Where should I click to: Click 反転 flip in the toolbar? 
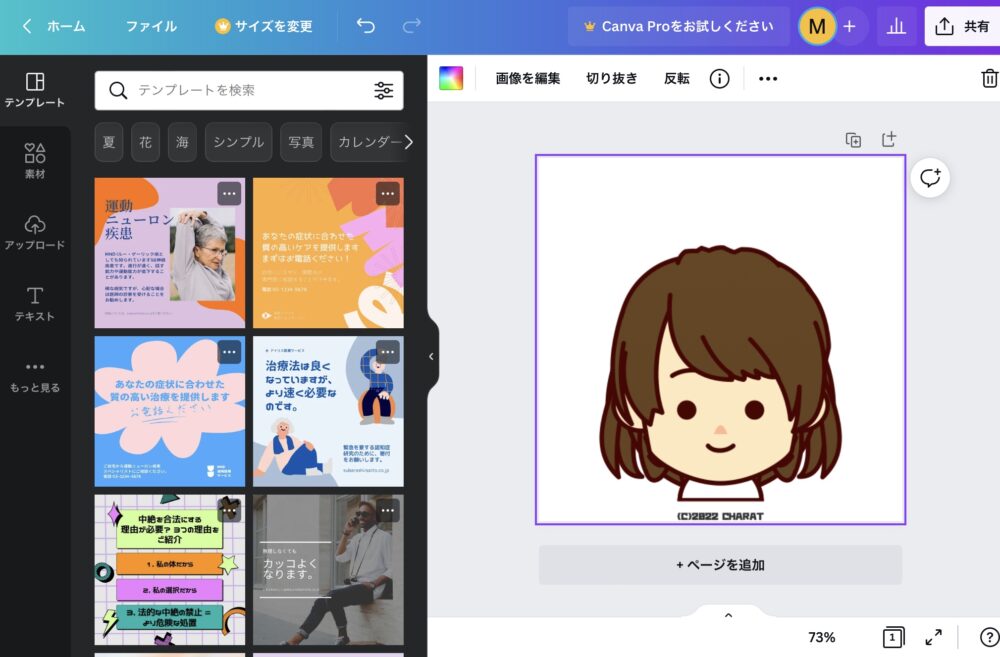click(677, 78)
